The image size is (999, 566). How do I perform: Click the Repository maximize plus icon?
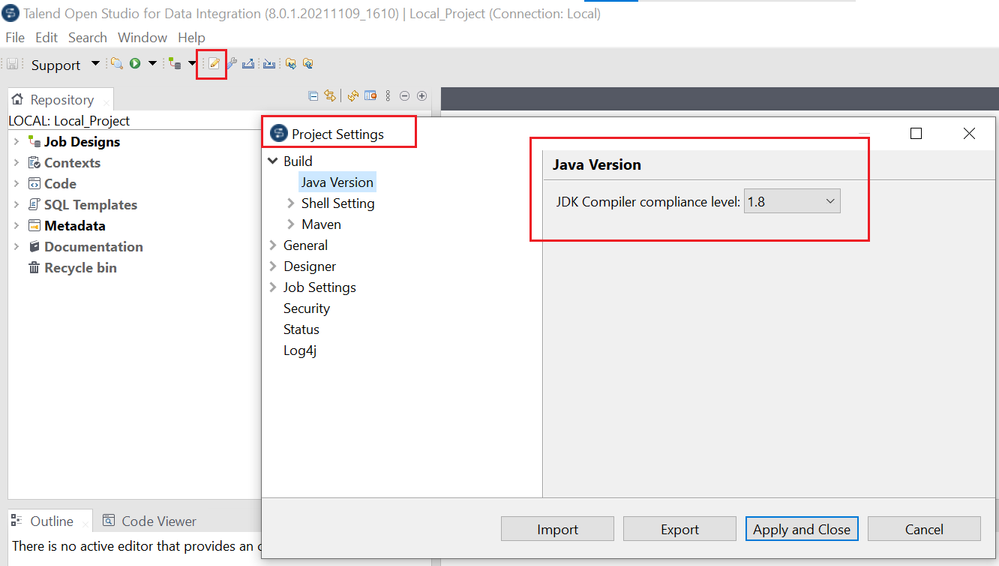pos(422,96)
